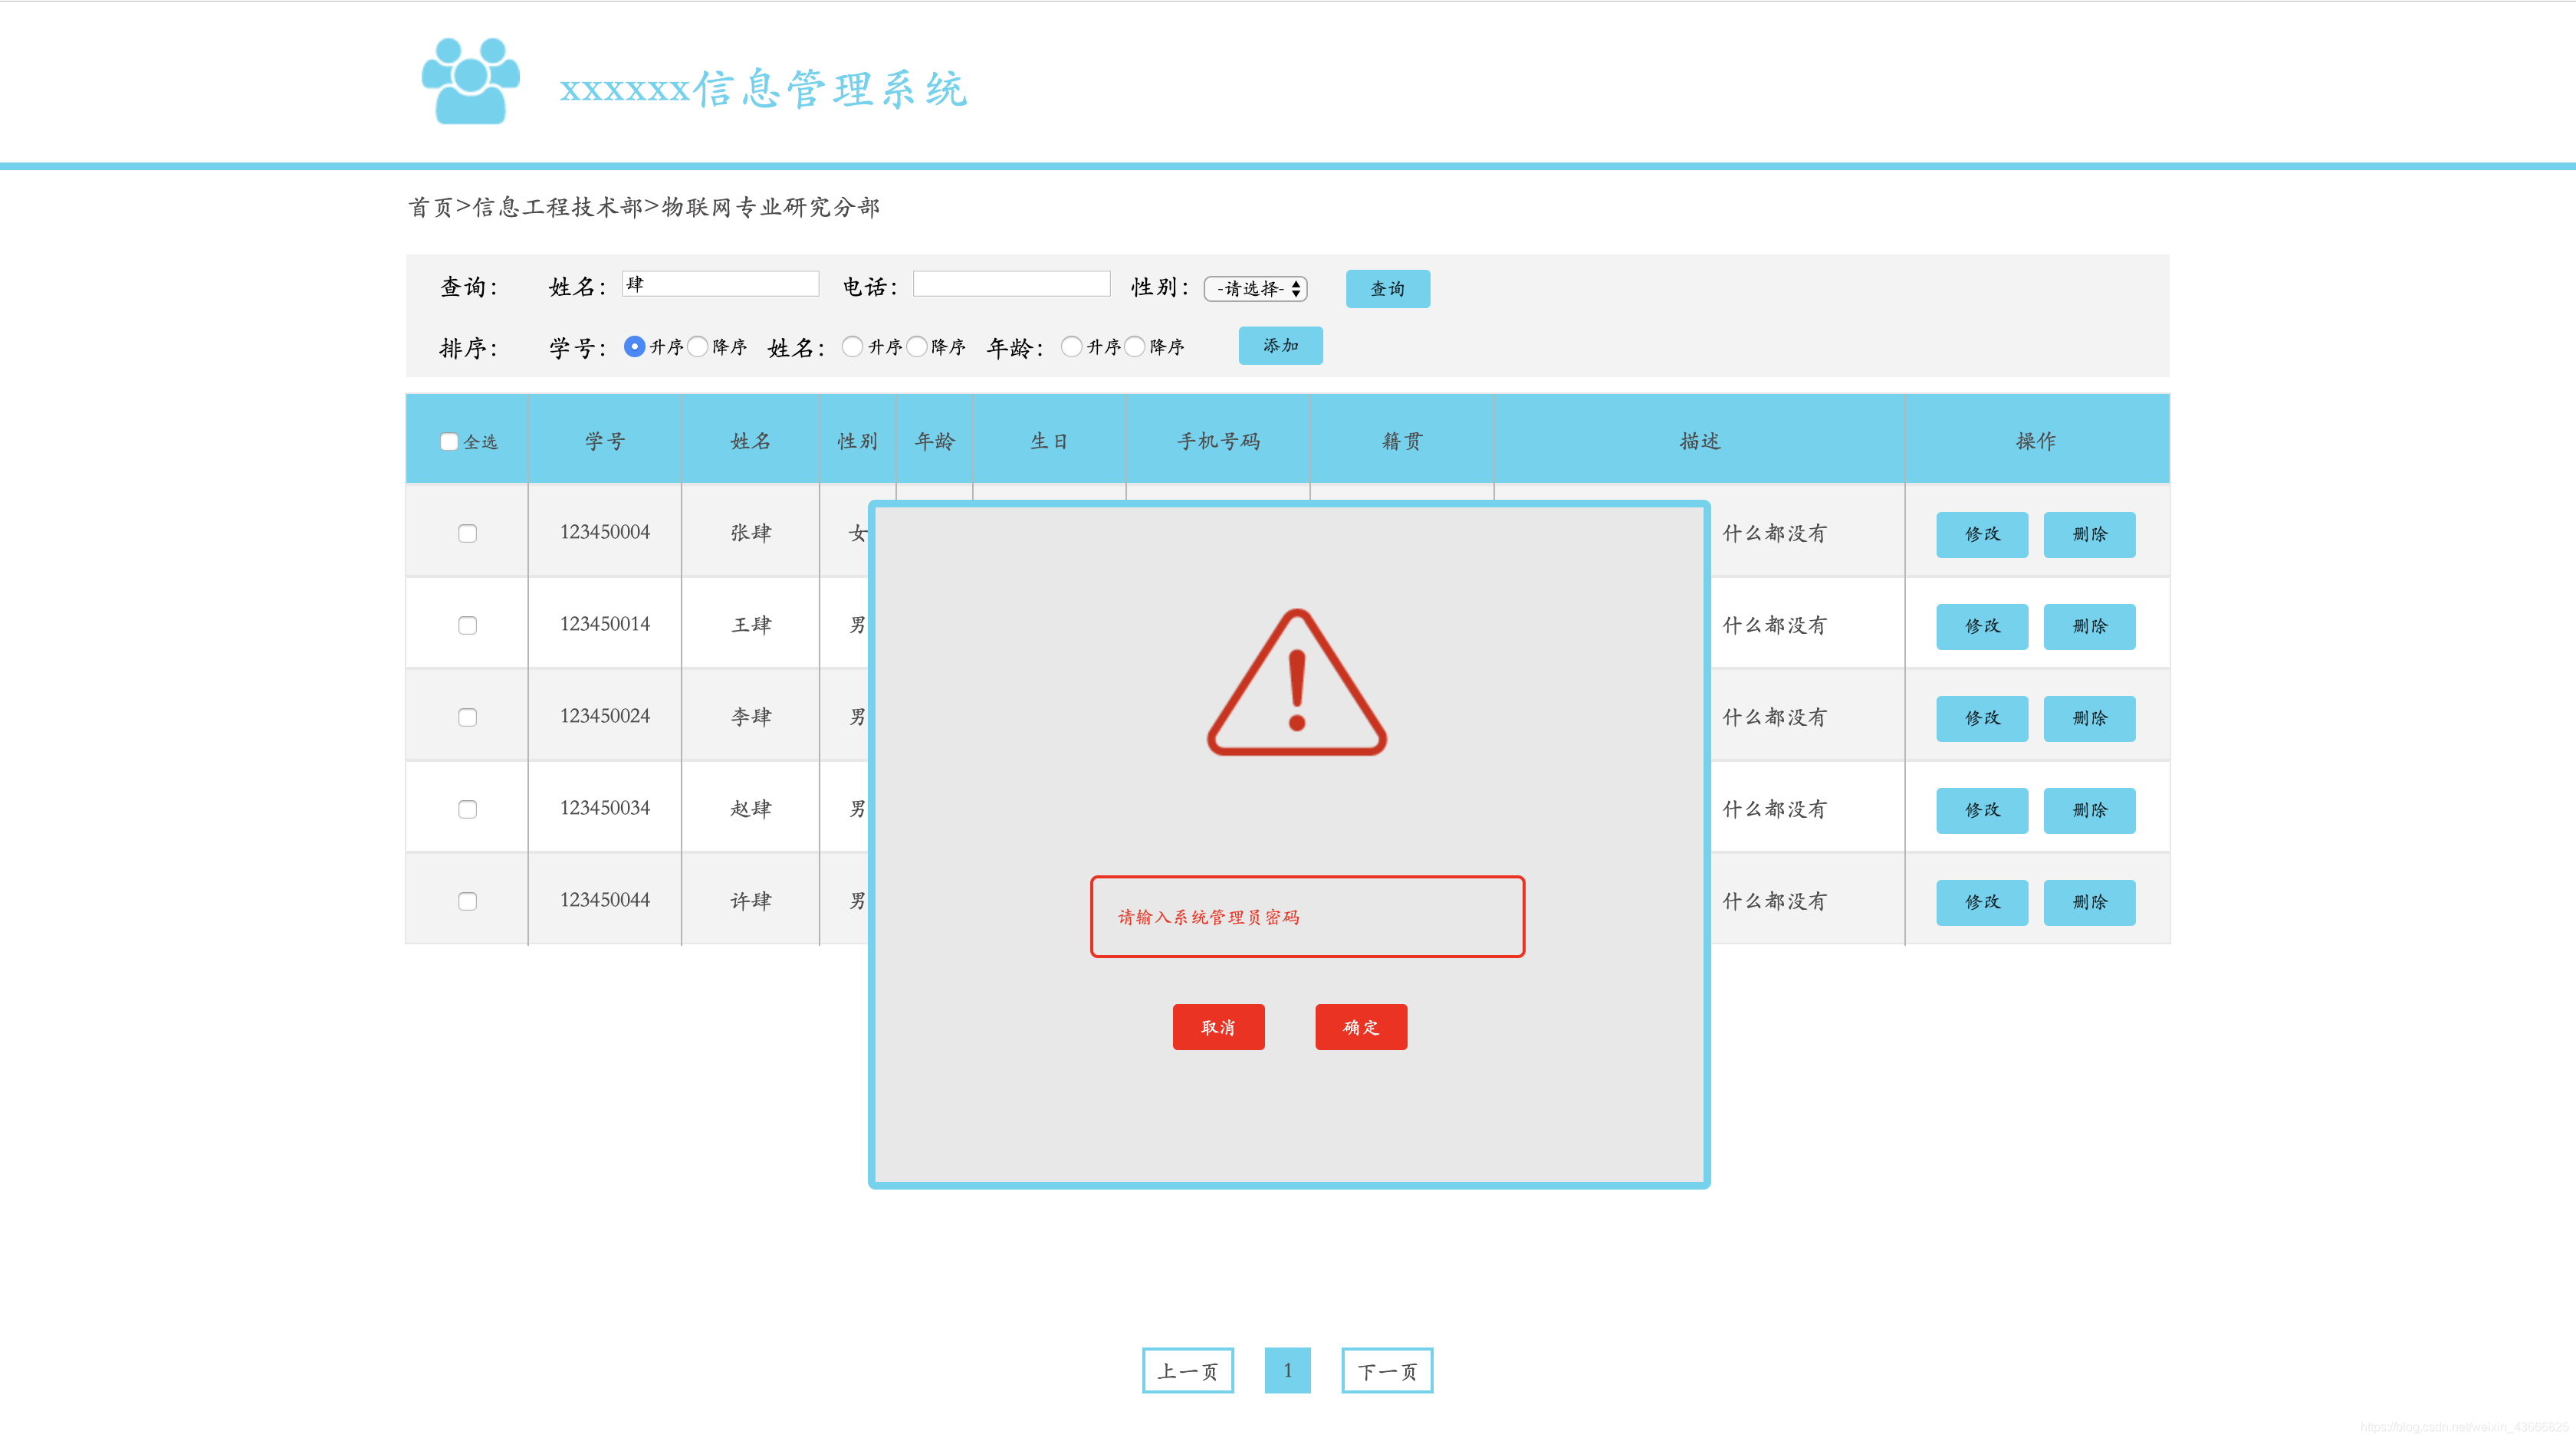Click the 年龄 column header
Screen dimensions: 2576x1441
[x=935, y=441]
